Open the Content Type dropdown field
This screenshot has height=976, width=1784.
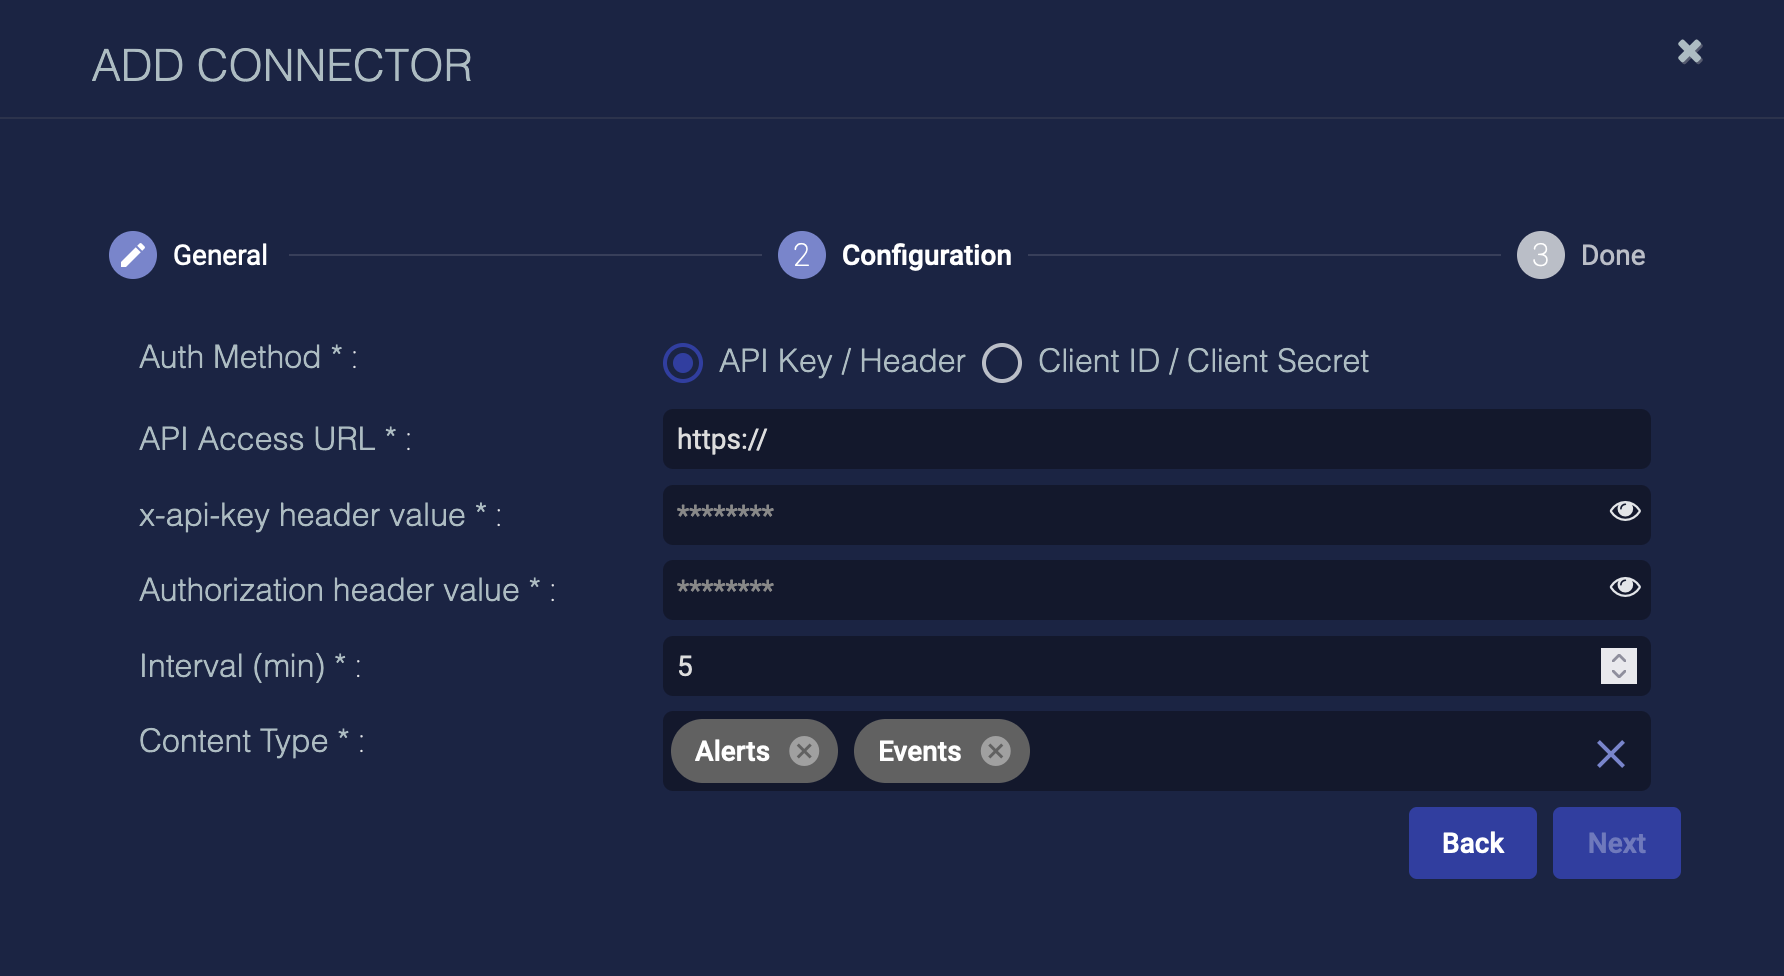(1300, 751)
